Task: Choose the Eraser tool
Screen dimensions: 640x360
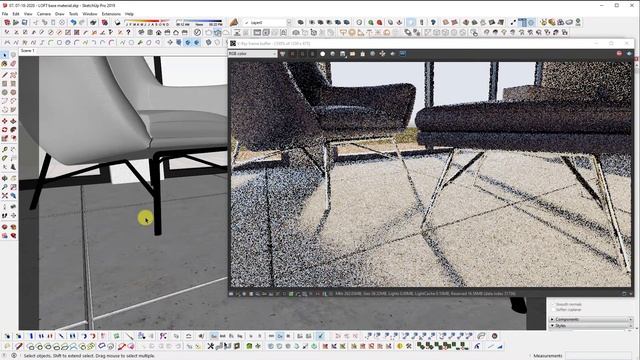Action: (13, 64)
